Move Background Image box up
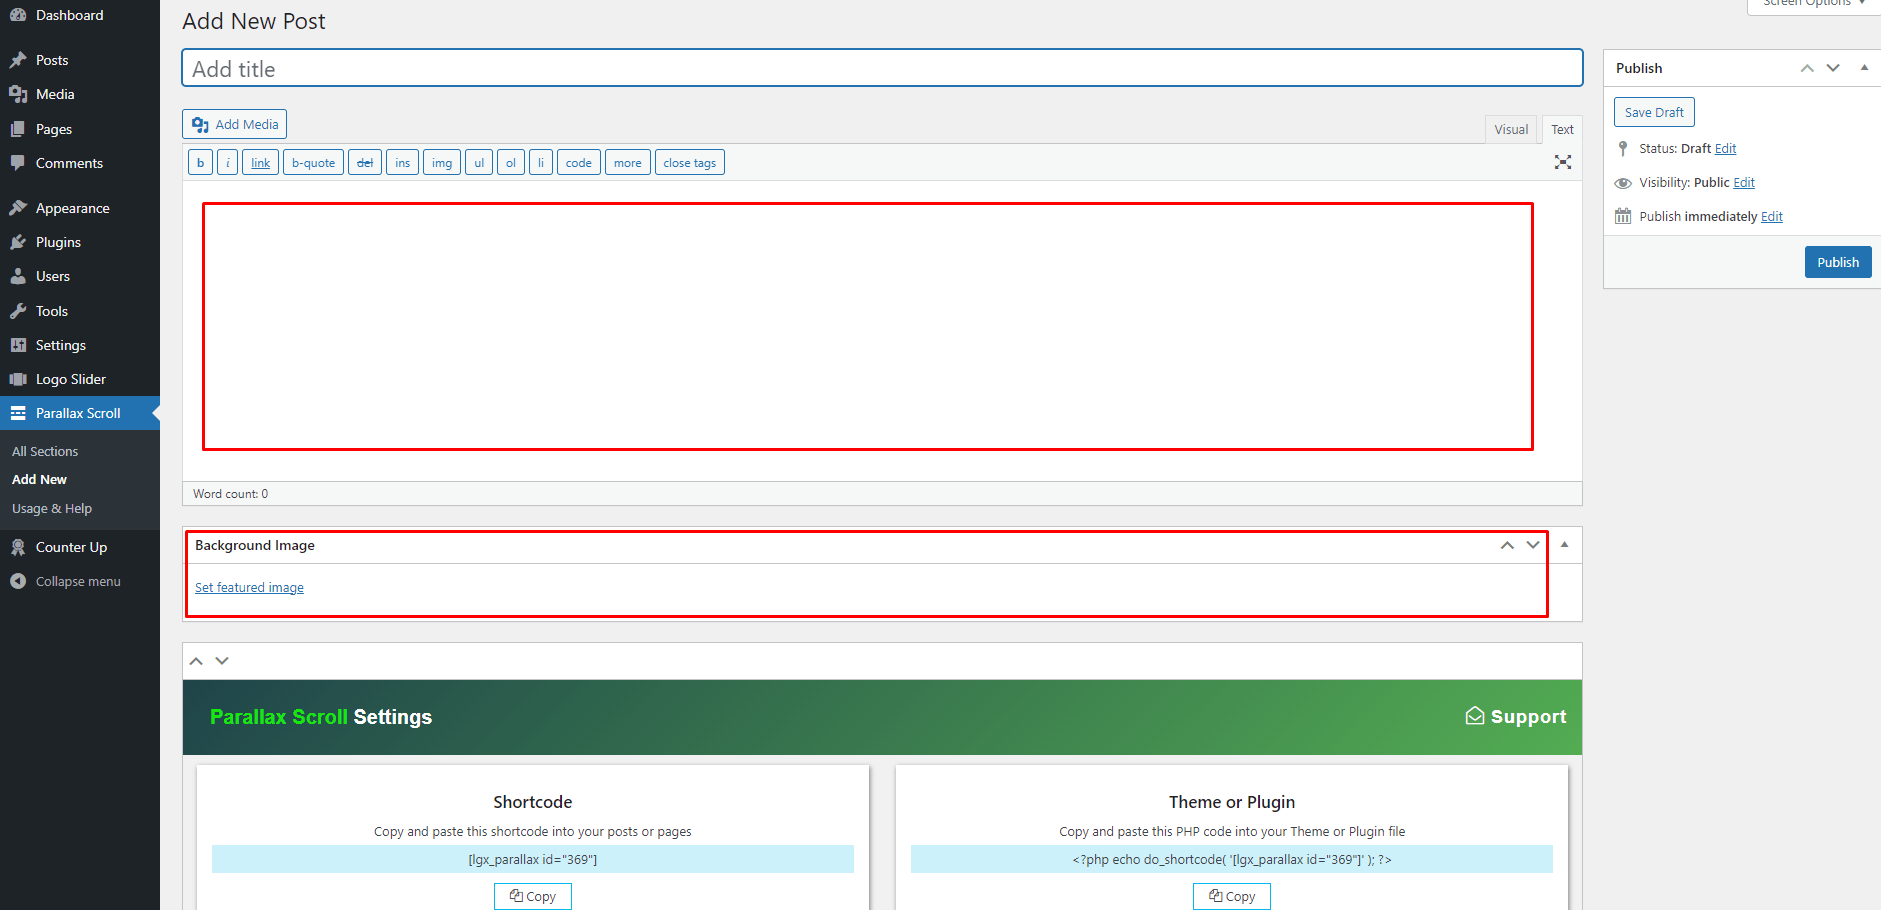Image resolution: width=1881 pixels, height=910 pixels. pos(1507,545)
